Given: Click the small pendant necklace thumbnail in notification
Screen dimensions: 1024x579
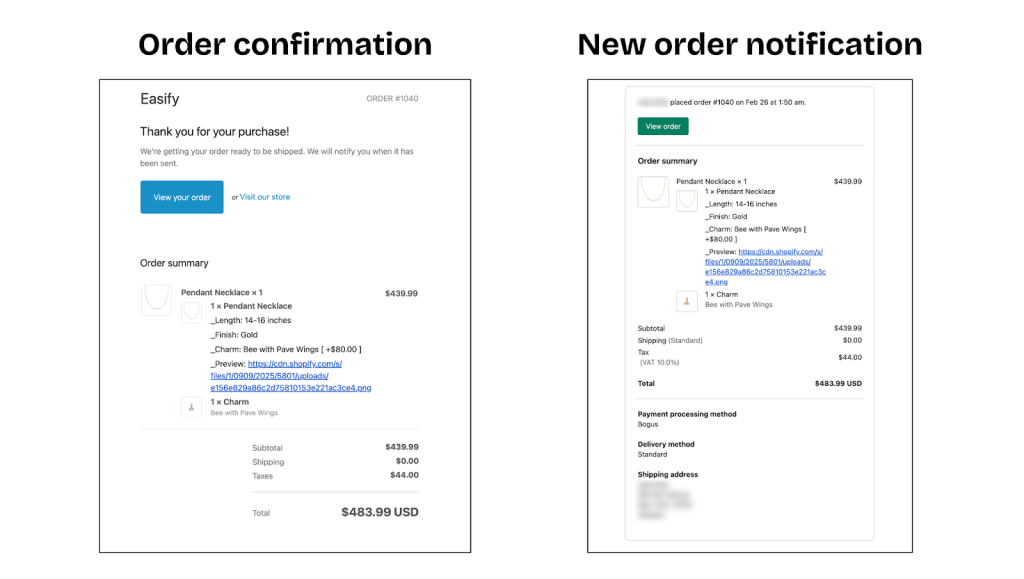Looking at the screenshot, I should (687, 200).
